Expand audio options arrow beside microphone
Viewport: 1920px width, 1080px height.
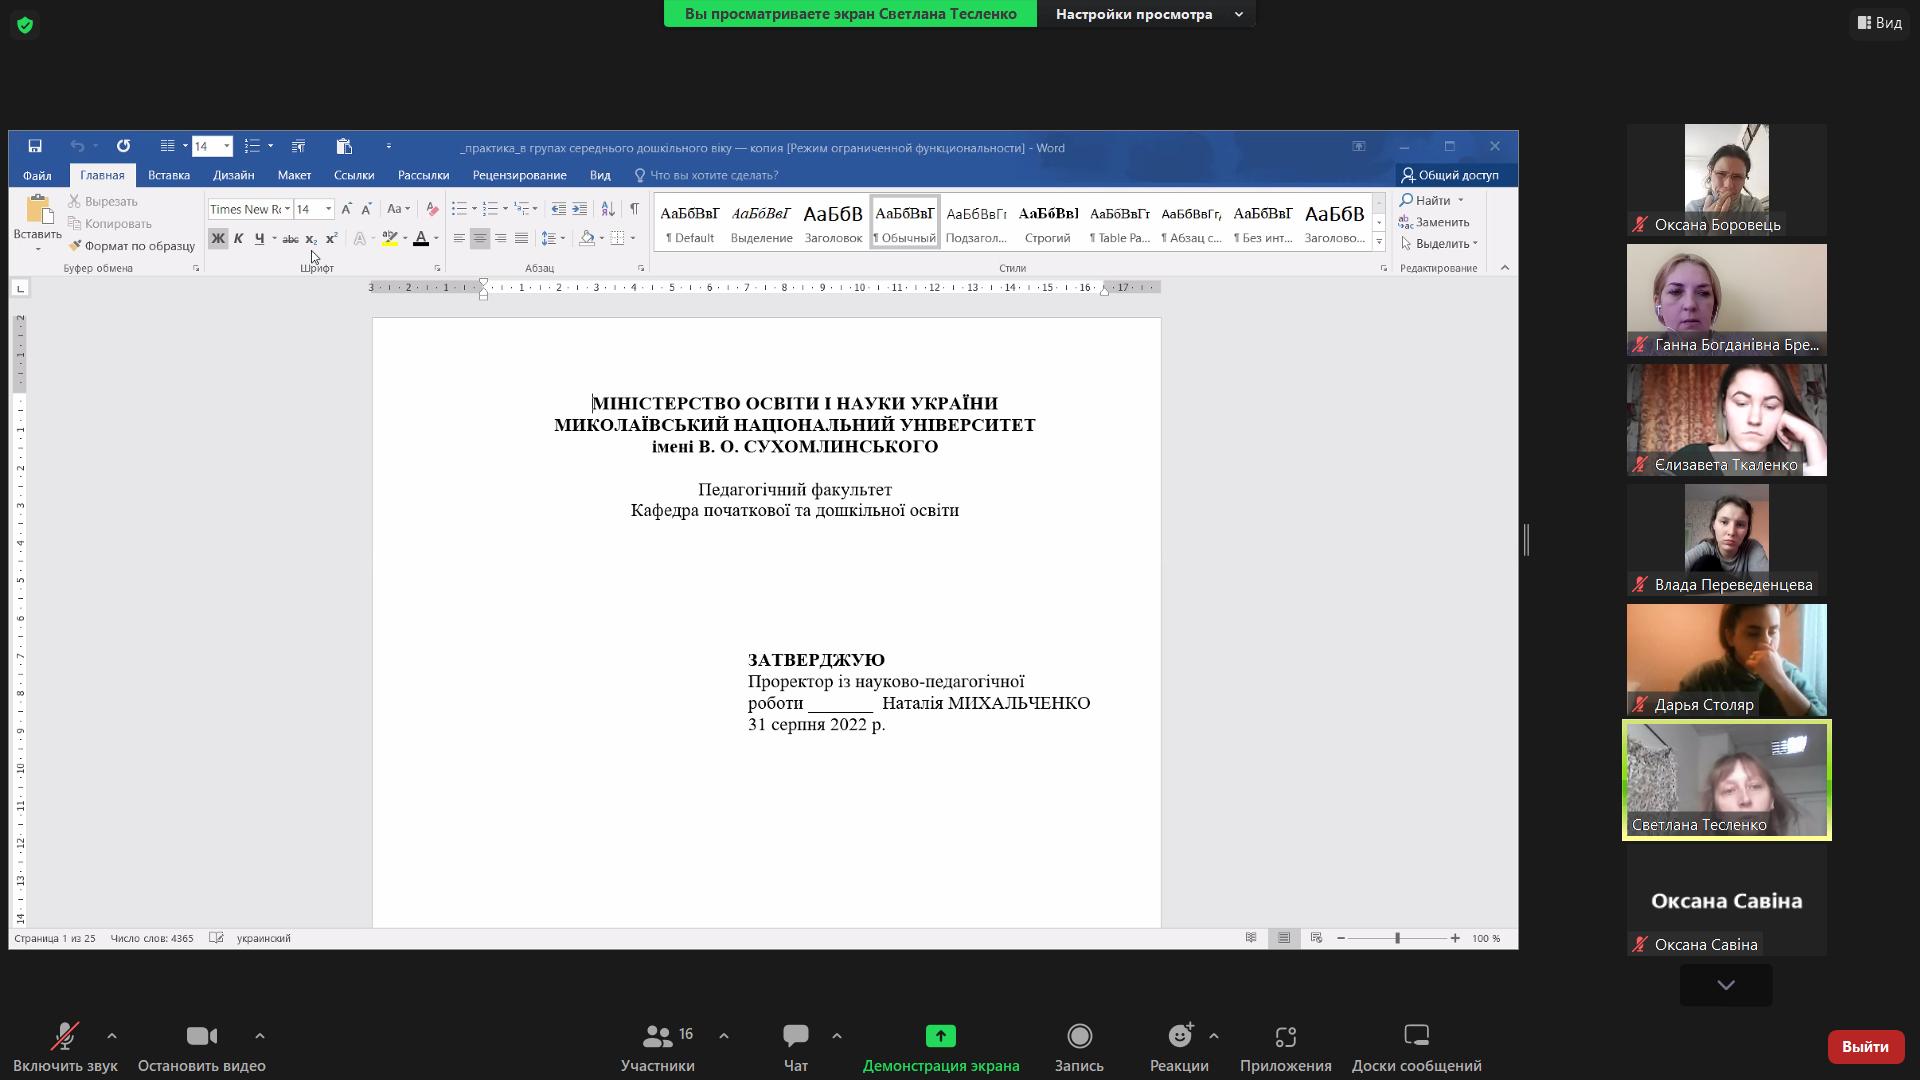(112, 1036)
